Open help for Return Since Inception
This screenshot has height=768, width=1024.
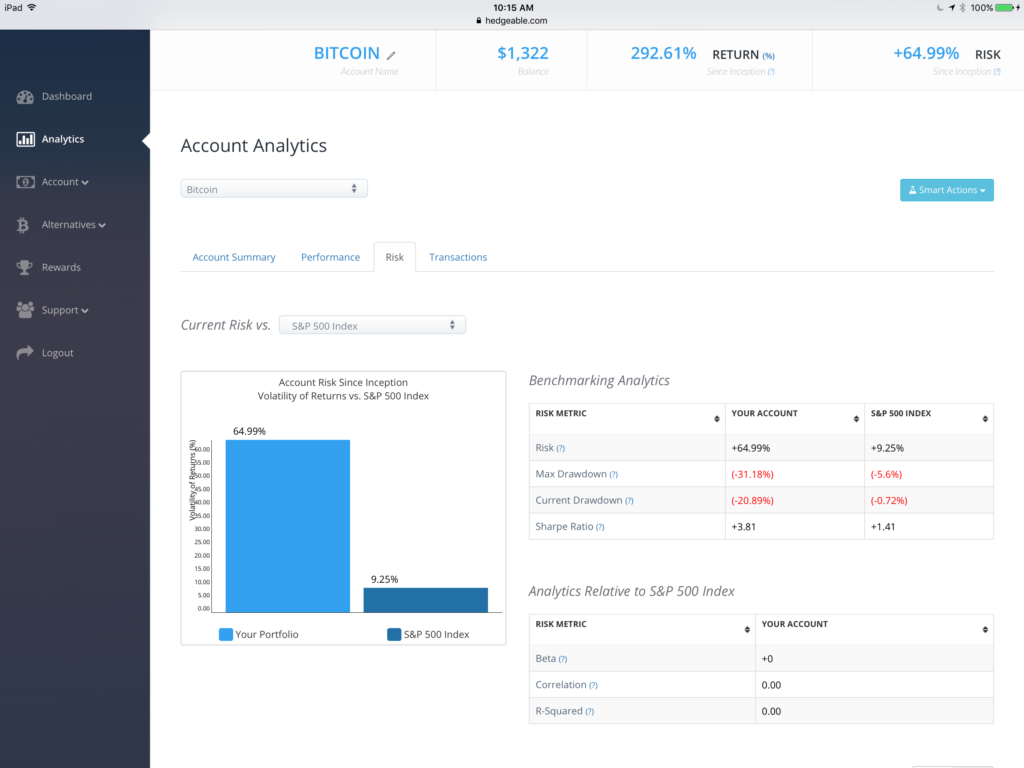771,72
